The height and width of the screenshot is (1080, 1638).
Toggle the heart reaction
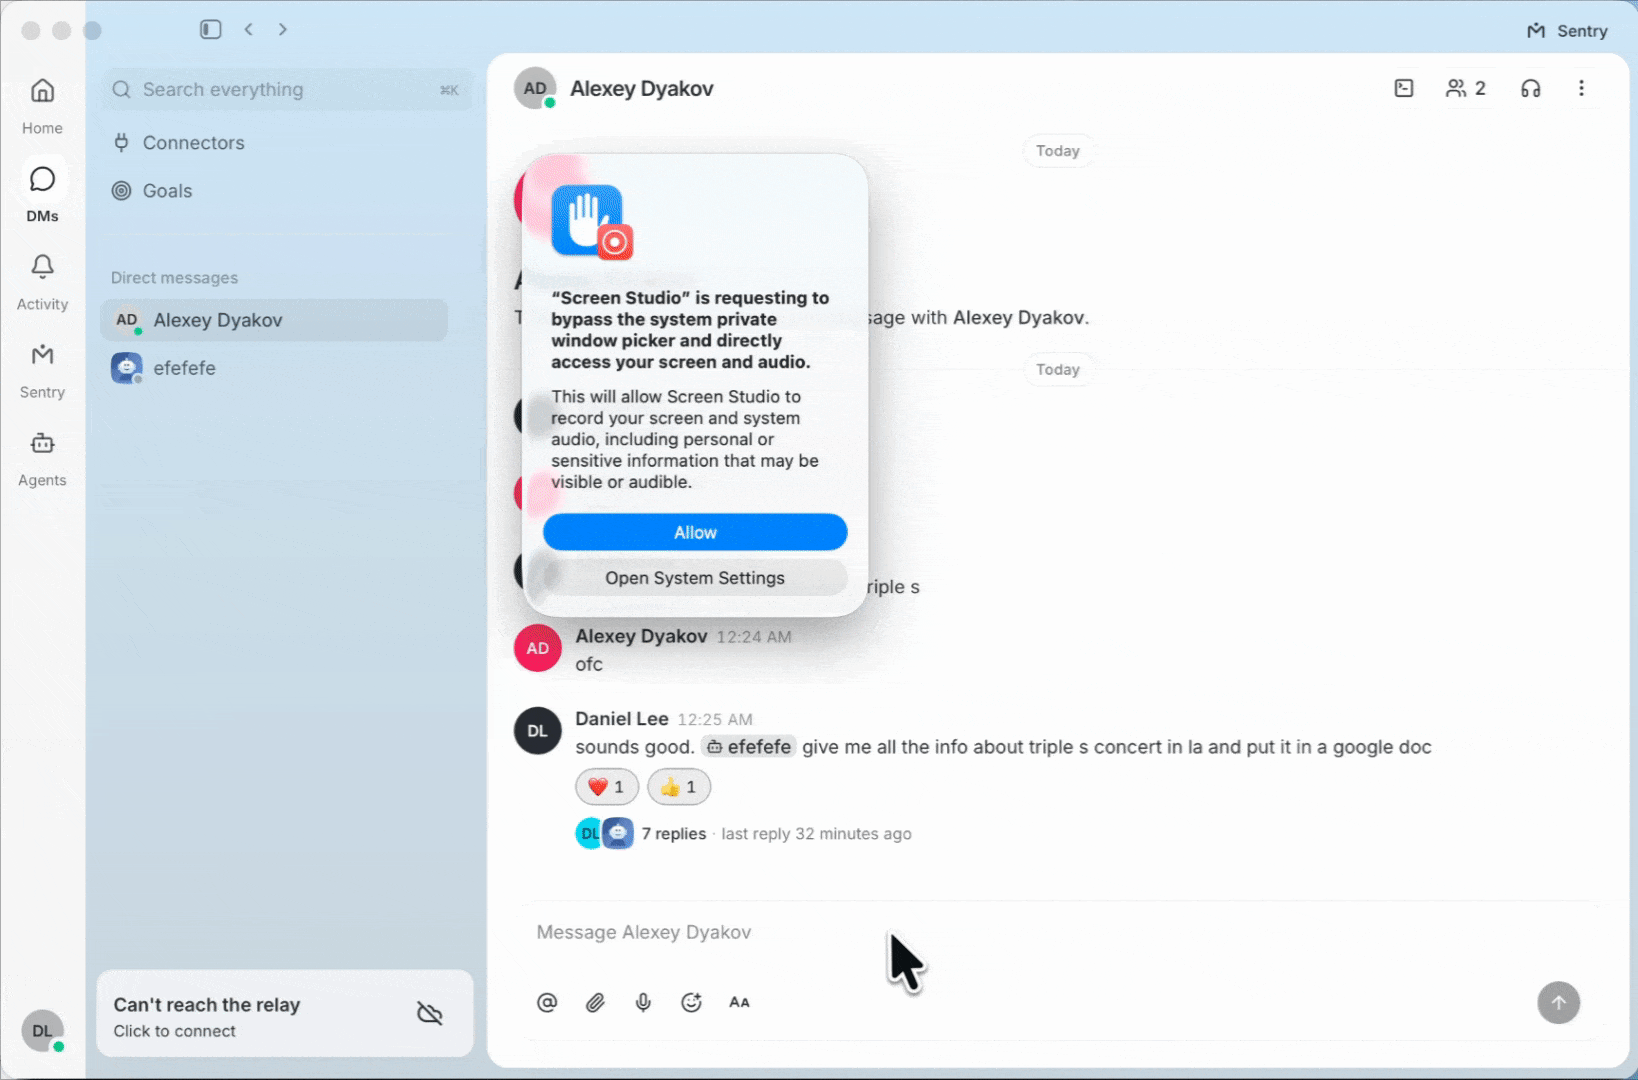606,787
